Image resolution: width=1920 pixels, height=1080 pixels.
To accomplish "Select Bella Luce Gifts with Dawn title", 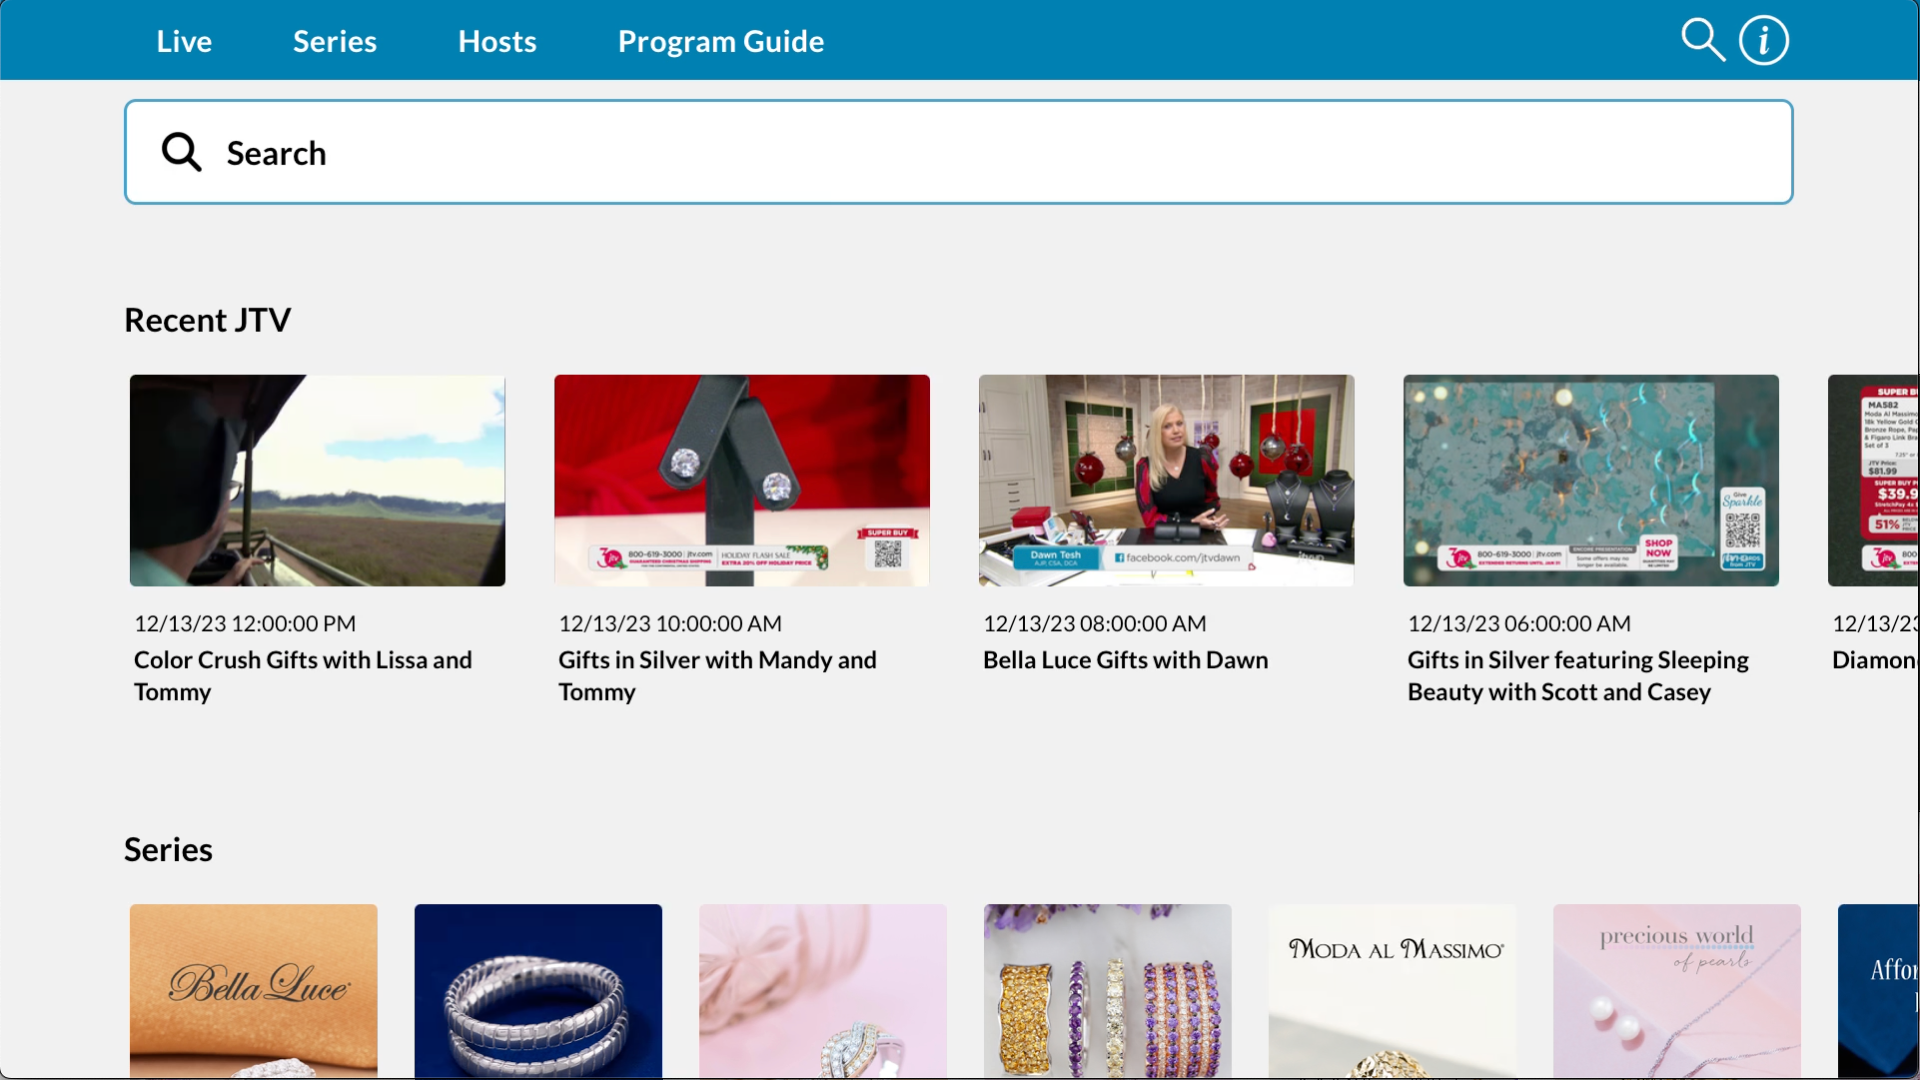I will 1126,660.
